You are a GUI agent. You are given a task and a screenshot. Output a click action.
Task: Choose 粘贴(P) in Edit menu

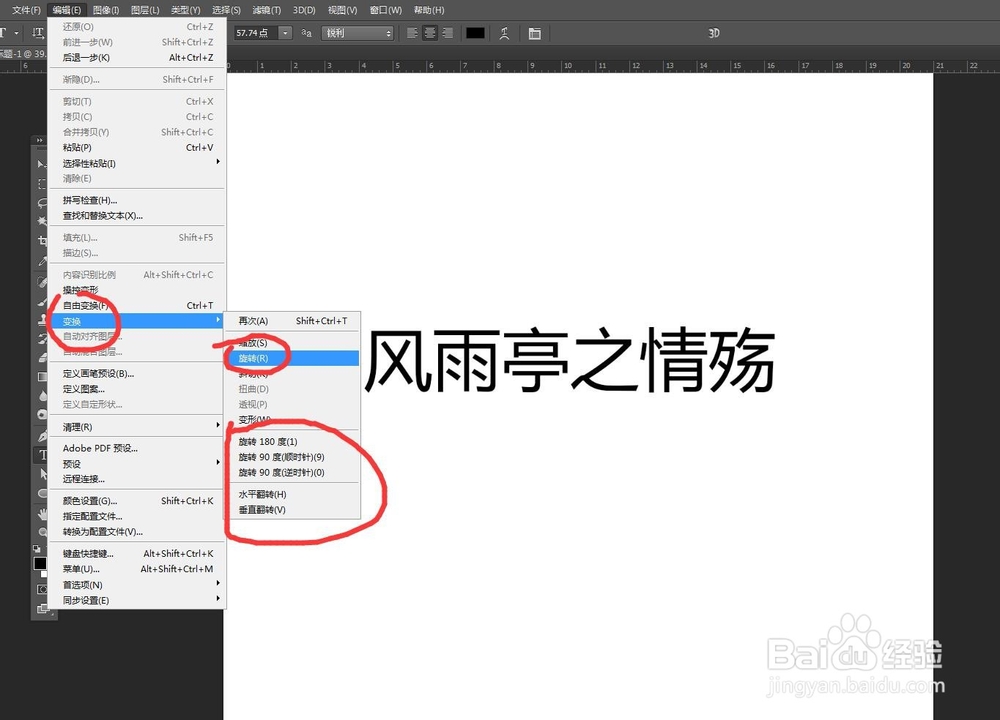pyautogui.click(x=137, y=147)
